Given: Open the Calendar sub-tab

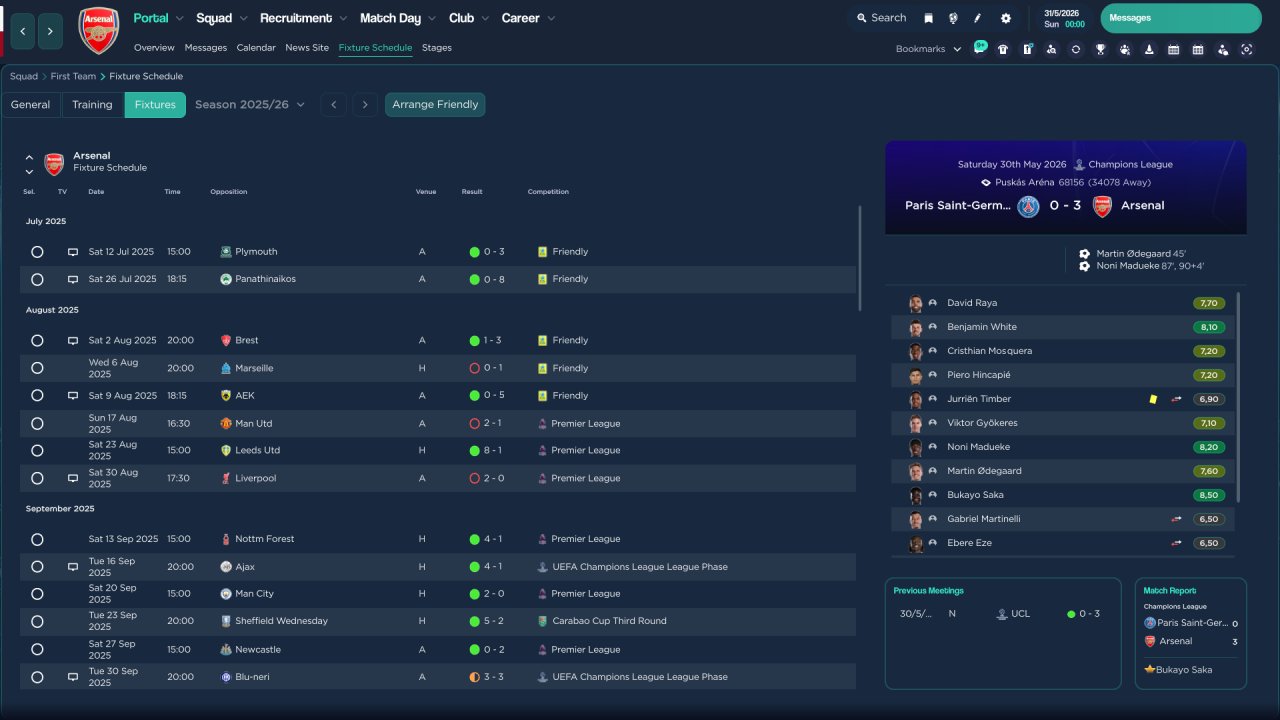Looking at the screenshot, I should tap(256, 48).
